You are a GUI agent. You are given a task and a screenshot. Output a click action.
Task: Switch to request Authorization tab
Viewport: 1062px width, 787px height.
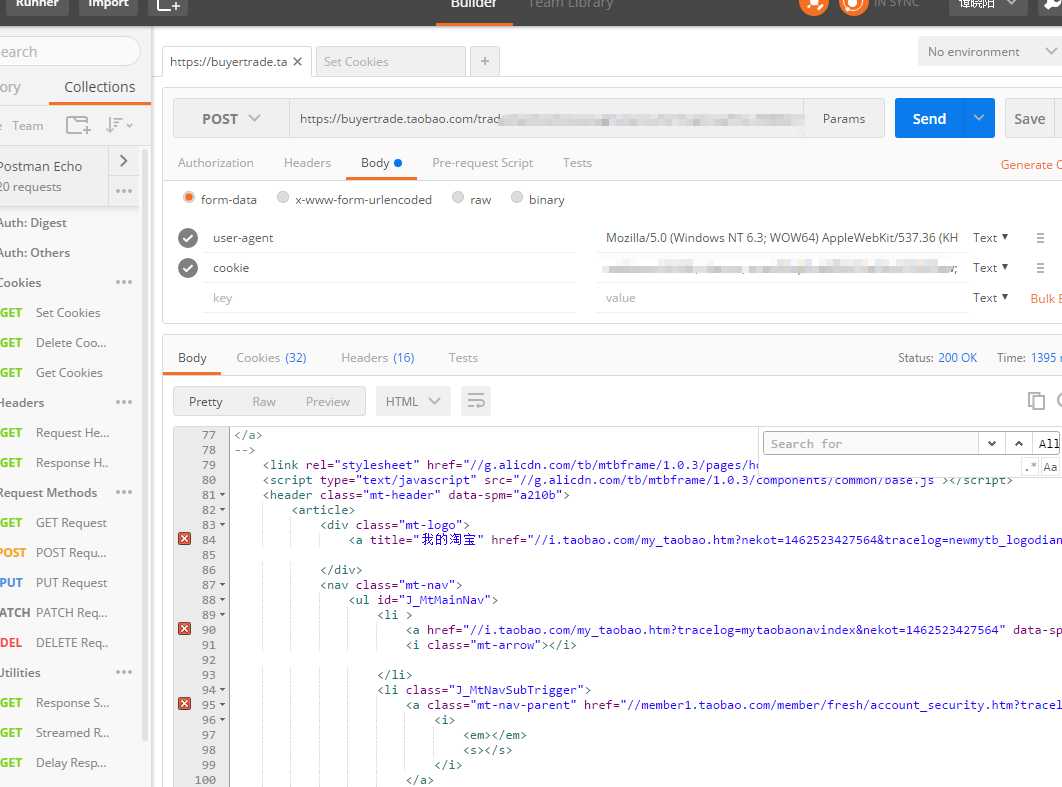215,163
